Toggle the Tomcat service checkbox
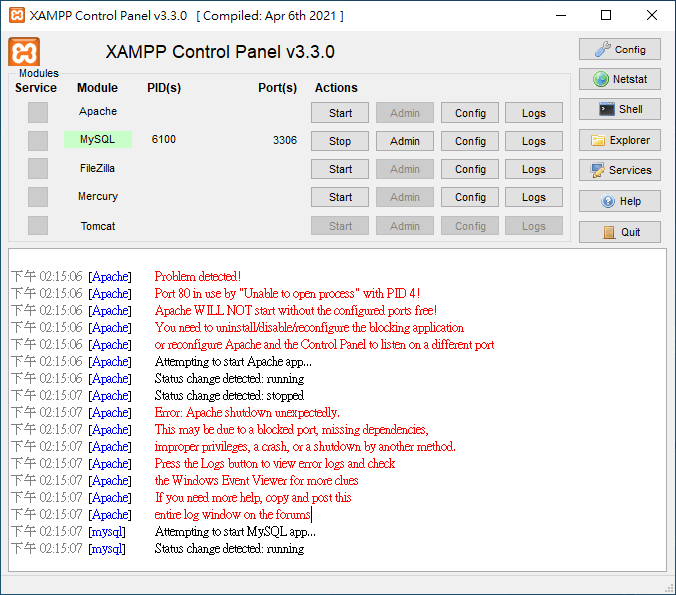 tap(38, 225)
